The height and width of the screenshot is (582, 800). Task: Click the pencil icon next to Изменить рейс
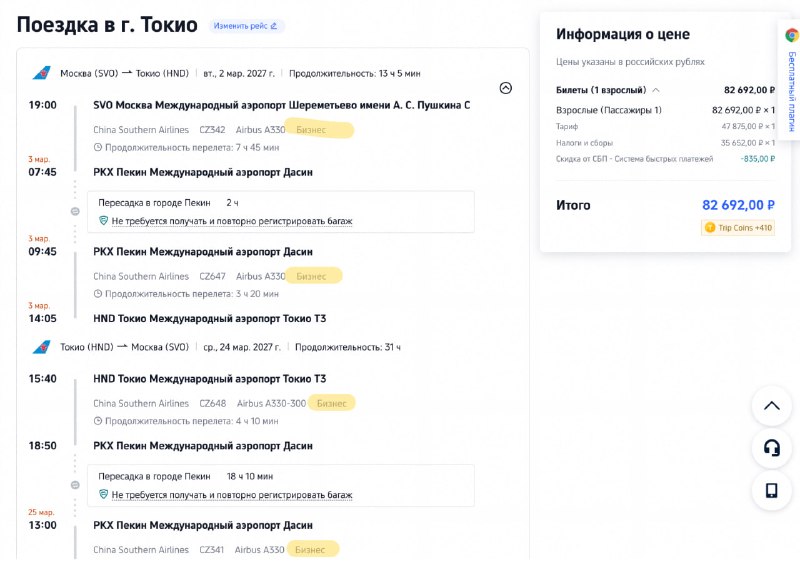pos(273,26)
